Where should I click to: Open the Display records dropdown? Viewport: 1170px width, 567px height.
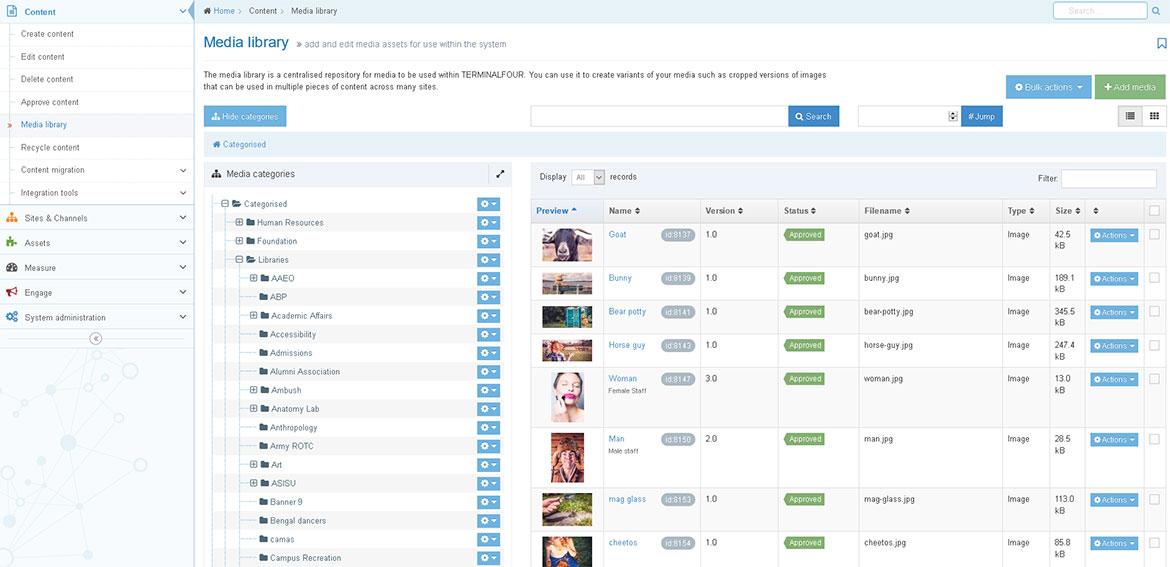tap(588, 178)
